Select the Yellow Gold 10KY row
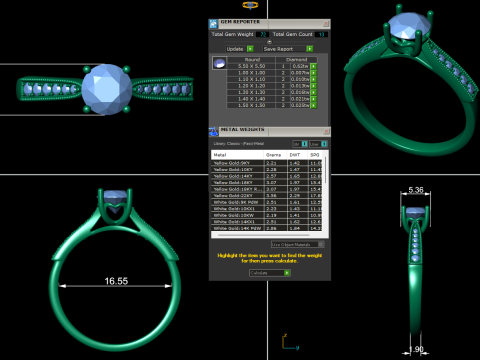Viewport: 480px width, 360px height. [x=267, y=169]
